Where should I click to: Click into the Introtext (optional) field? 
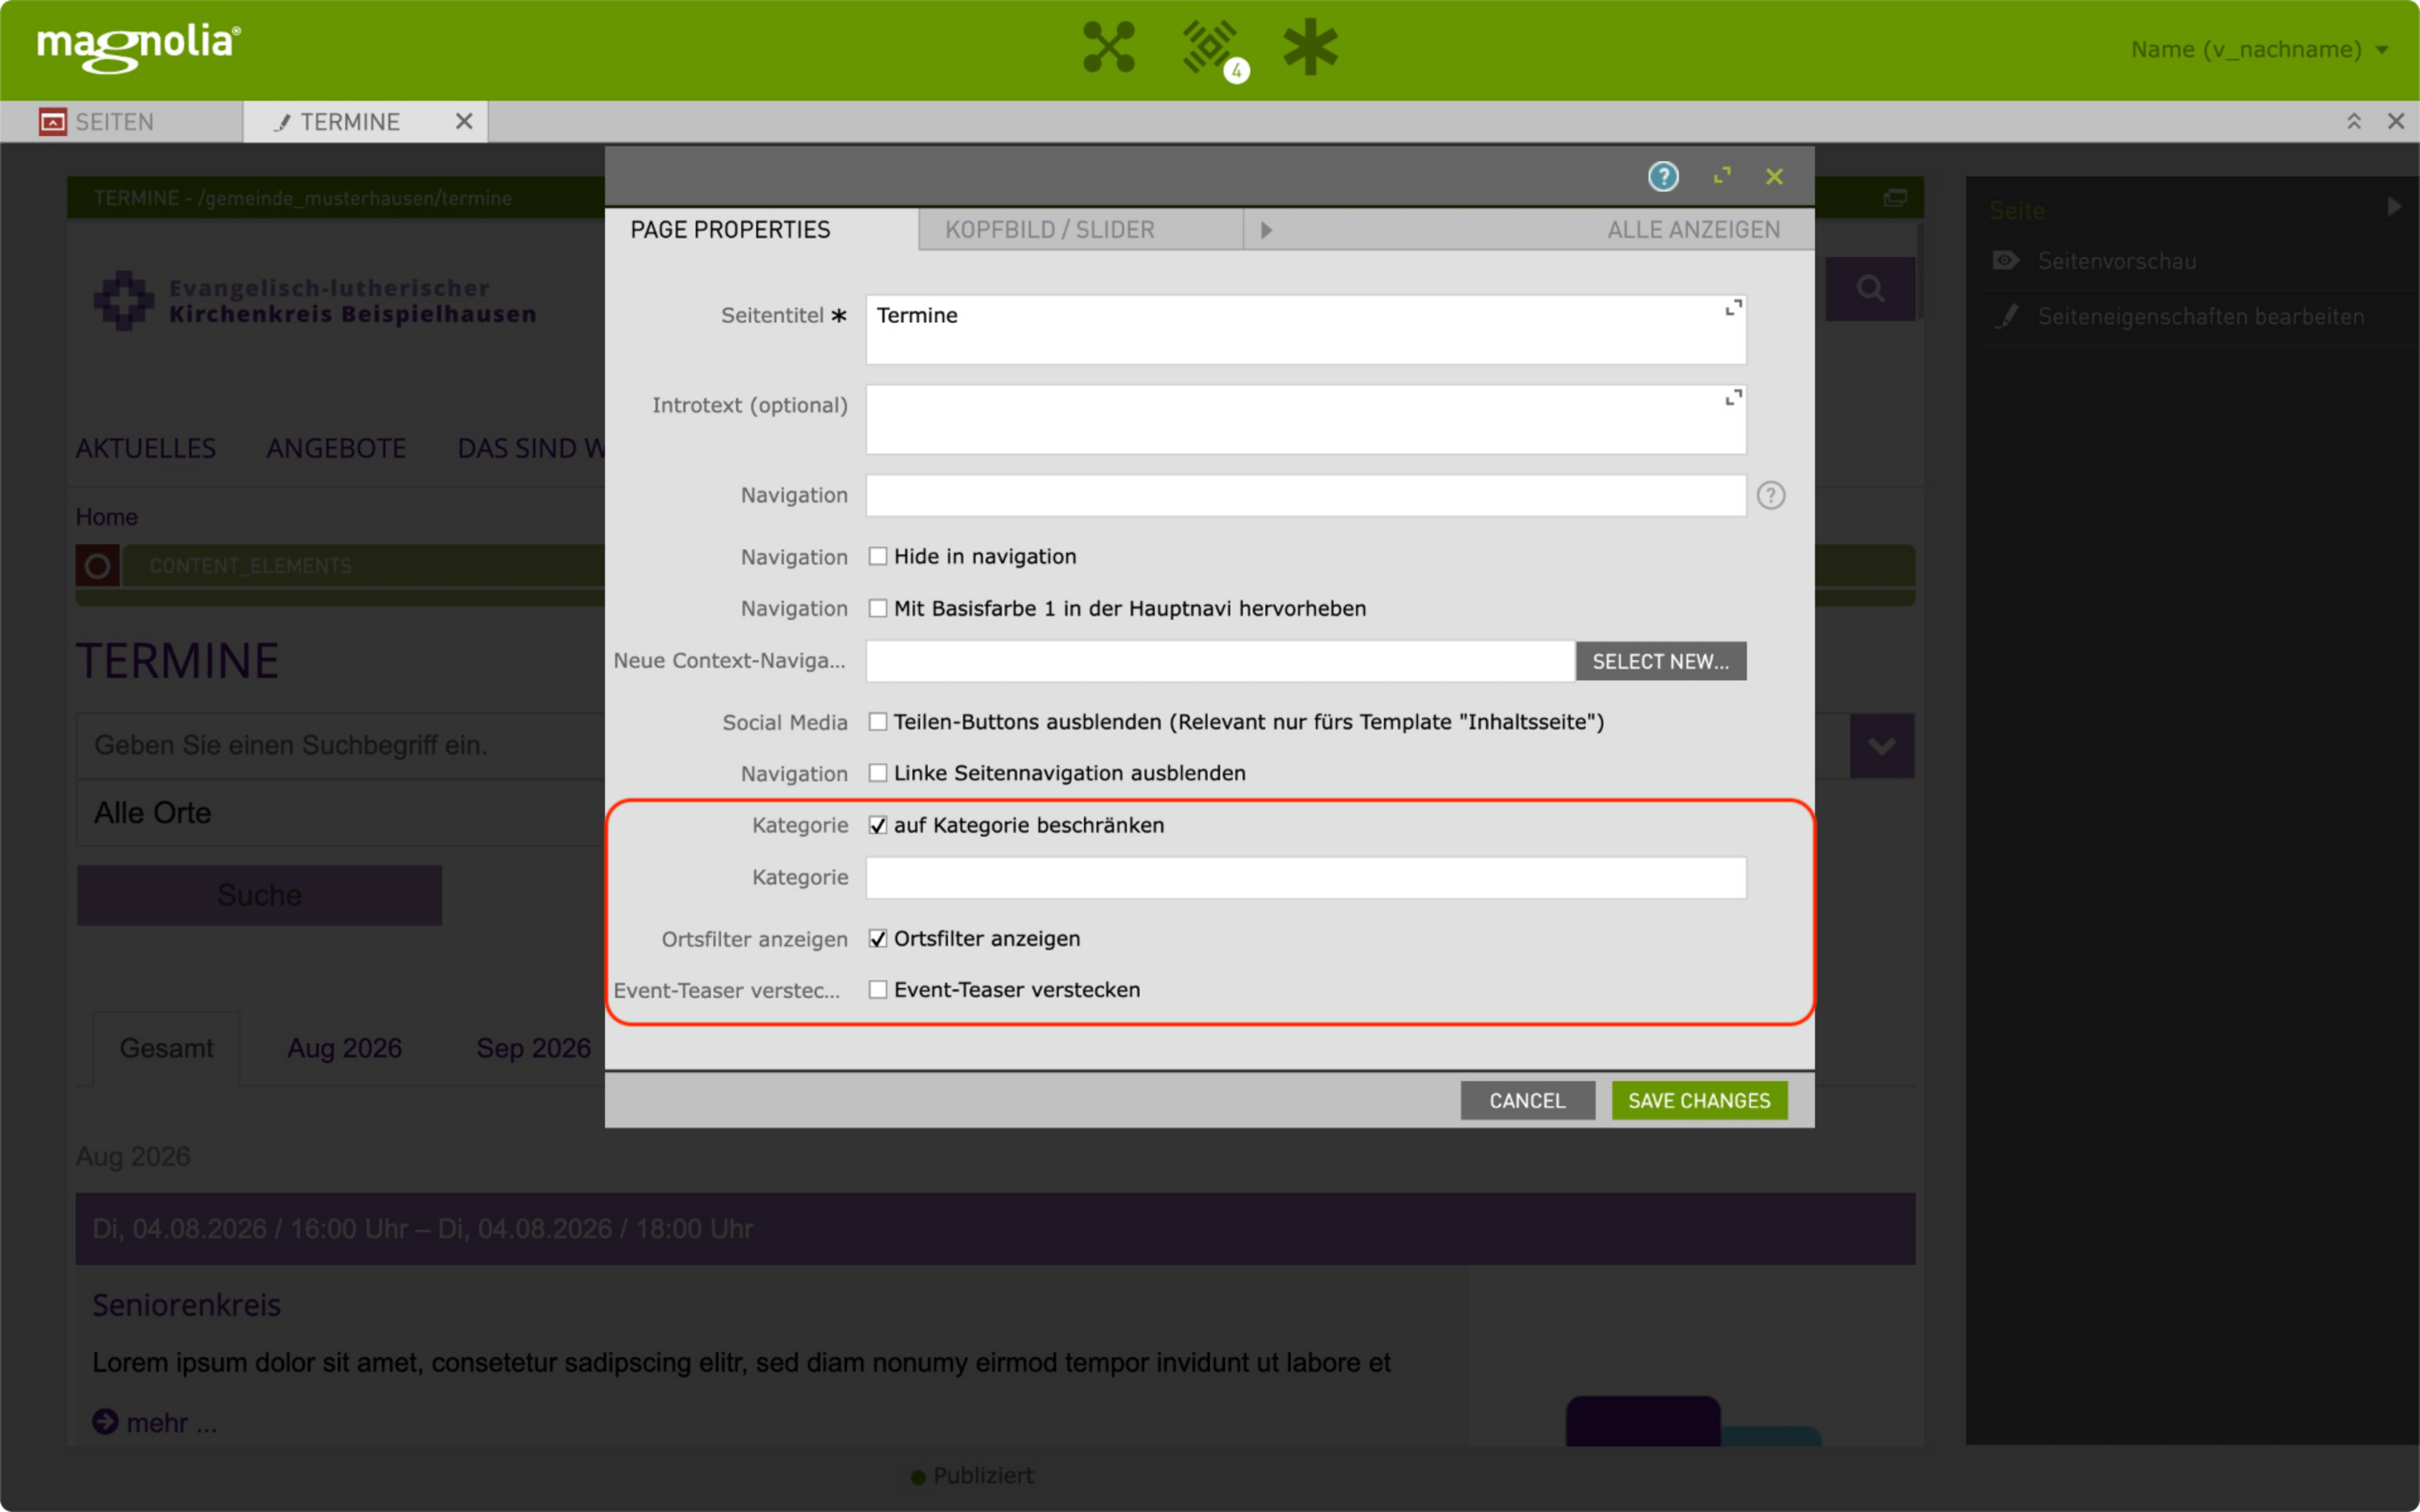click(1306, 419)
